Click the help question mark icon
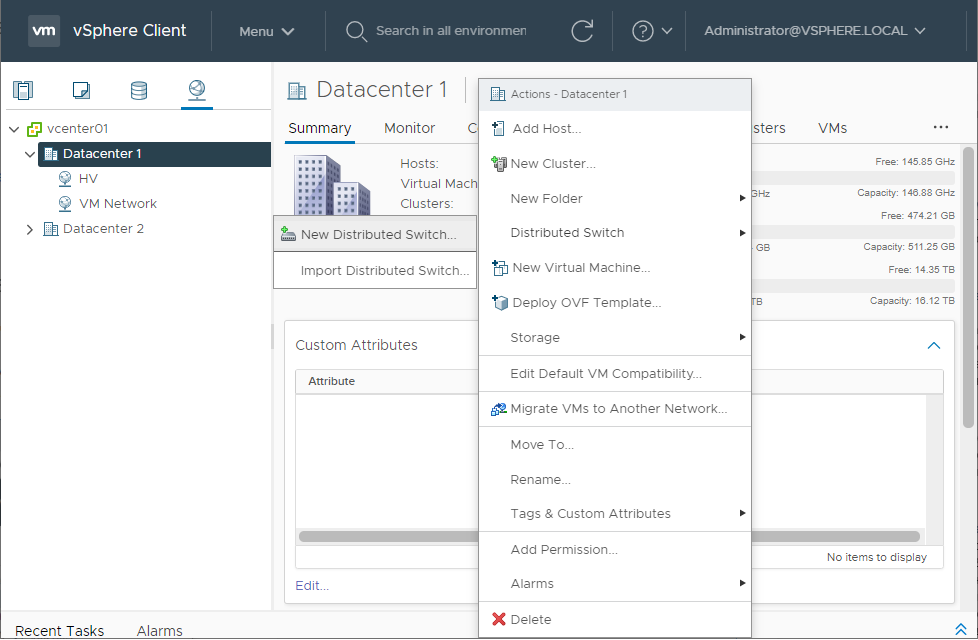Screen dimensions: 978x640 tap(642, 31)
